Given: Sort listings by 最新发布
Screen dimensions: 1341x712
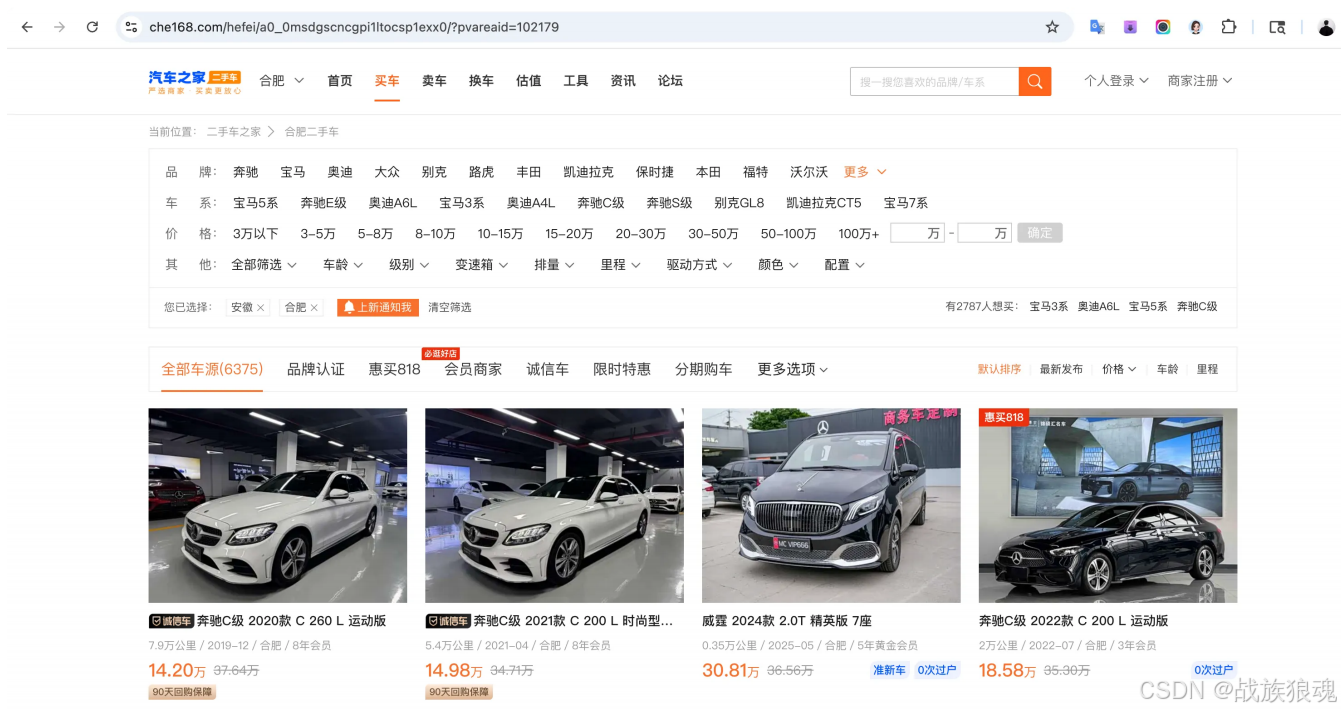Looking at the screenshot, I should click(x=1061, y=369).
